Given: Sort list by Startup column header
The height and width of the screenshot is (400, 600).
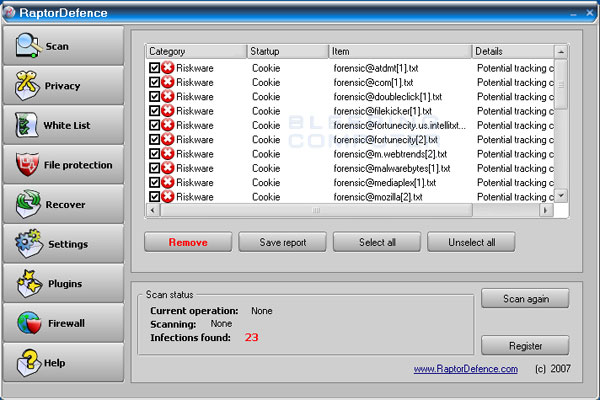Looking at the screenshot, I should (x=288, y=51).
